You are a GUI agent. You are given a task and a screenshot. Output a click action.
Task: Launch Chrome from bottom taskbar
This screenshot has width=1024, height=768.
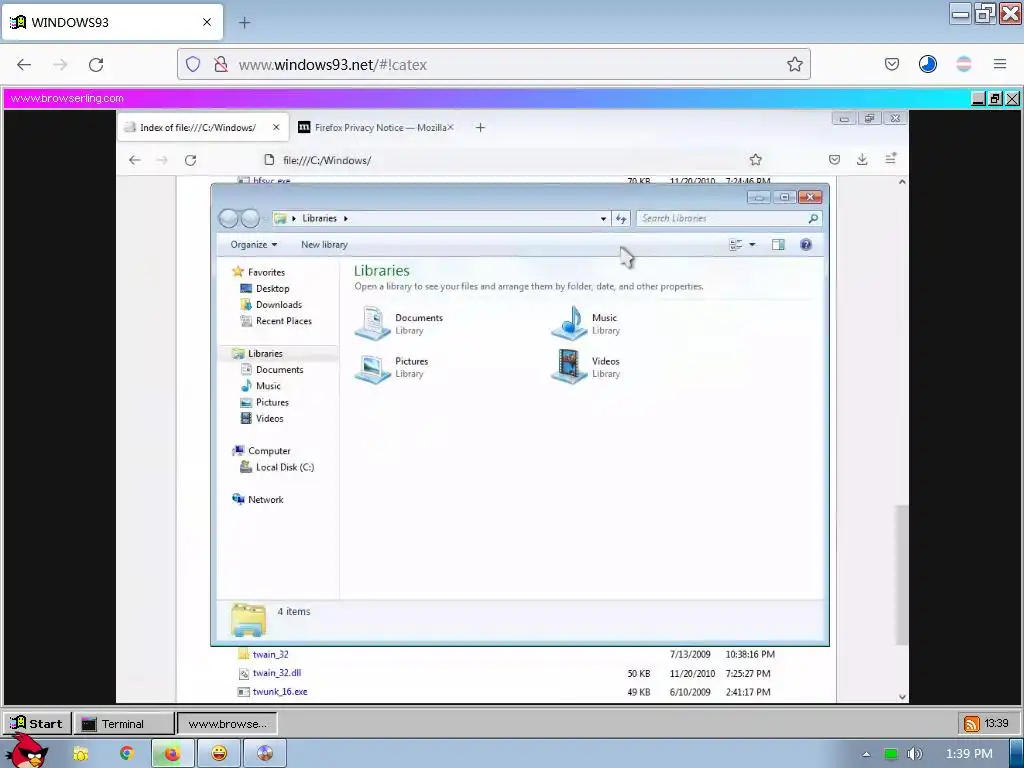tap(127, 754)
